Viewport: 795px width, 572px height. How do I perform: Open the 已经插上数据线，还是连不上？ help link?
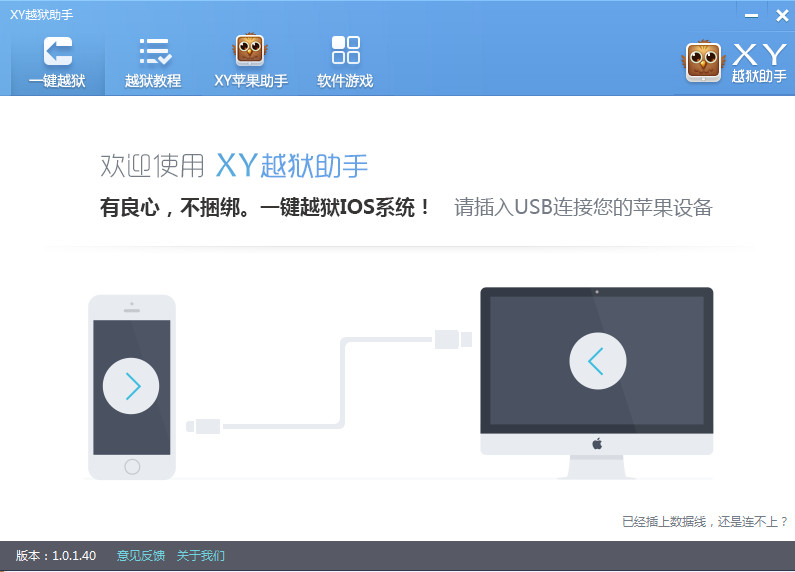click(x=704, y=521)
